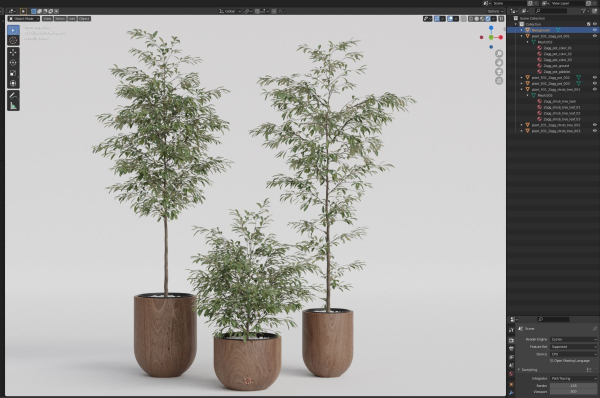The image size is (600, 398).
Task: Open the World properties red globe tab
Action: point(512,374)
